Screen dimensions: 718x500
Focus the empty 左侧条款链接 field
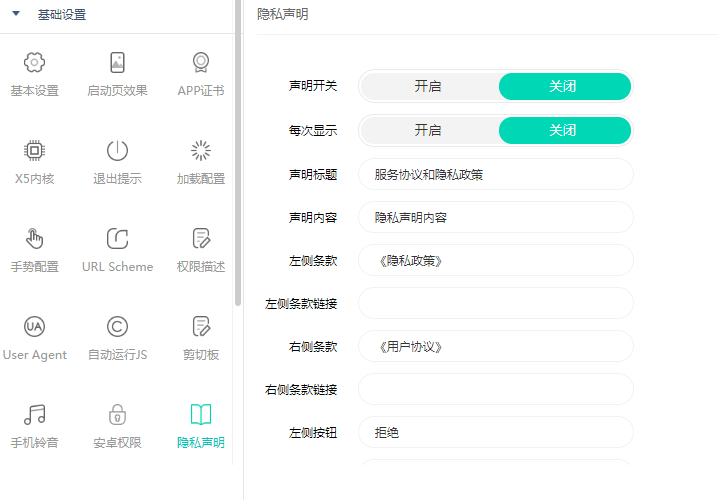(x=495, y=303)
